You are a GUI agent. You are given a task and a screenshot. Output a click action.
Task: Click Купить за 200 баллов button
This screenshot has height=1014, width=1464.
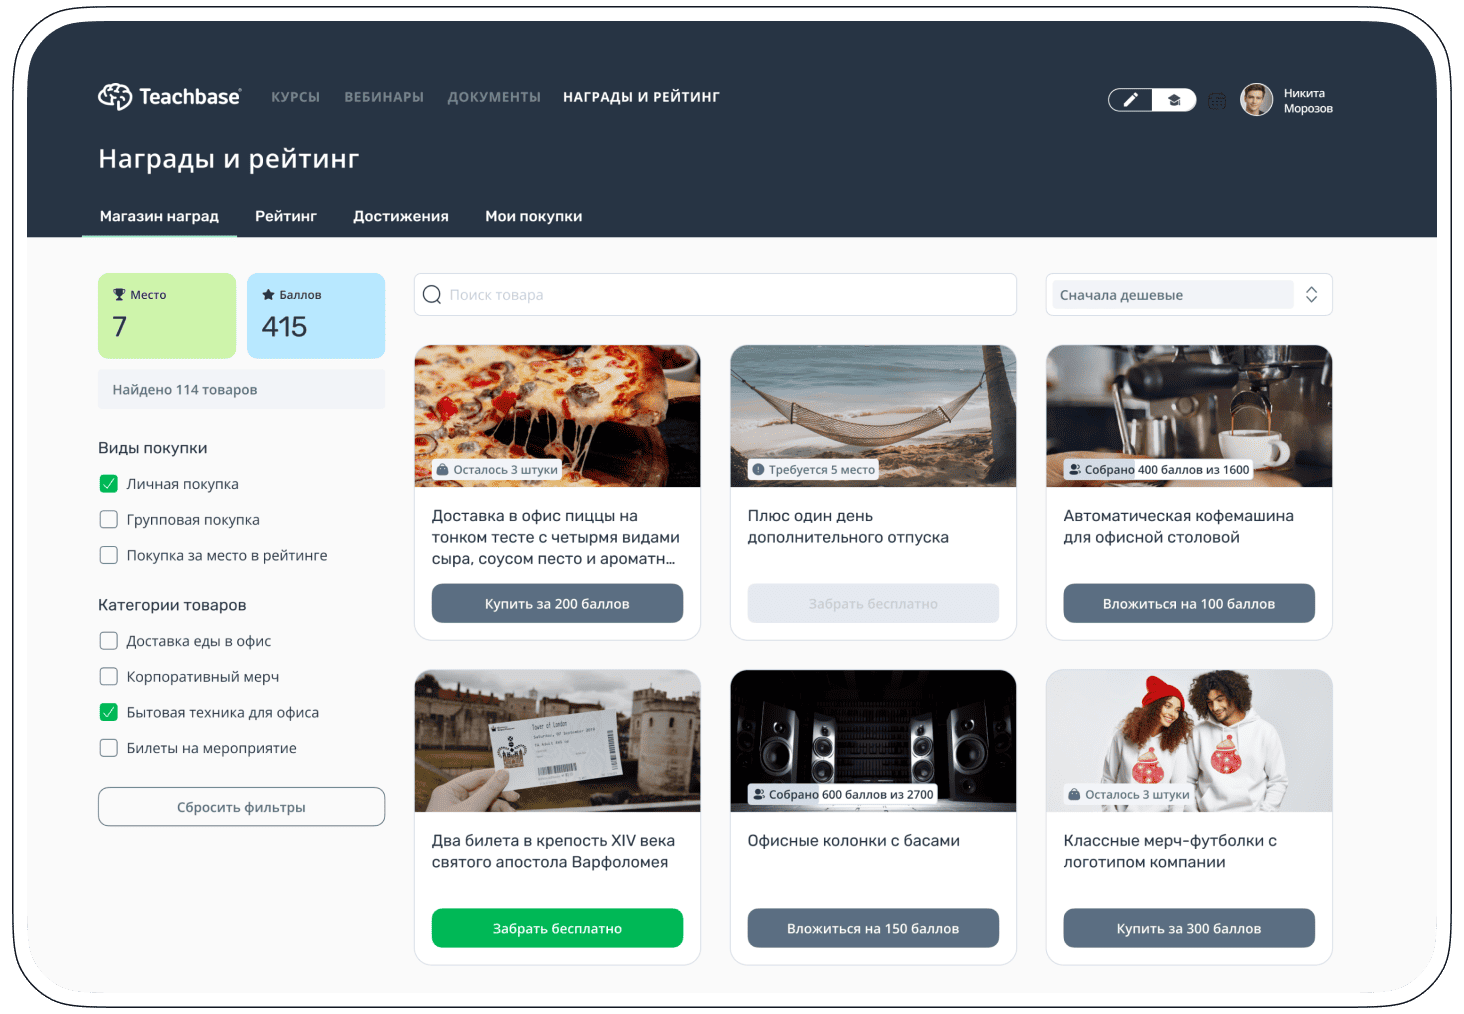pos(557,604)
